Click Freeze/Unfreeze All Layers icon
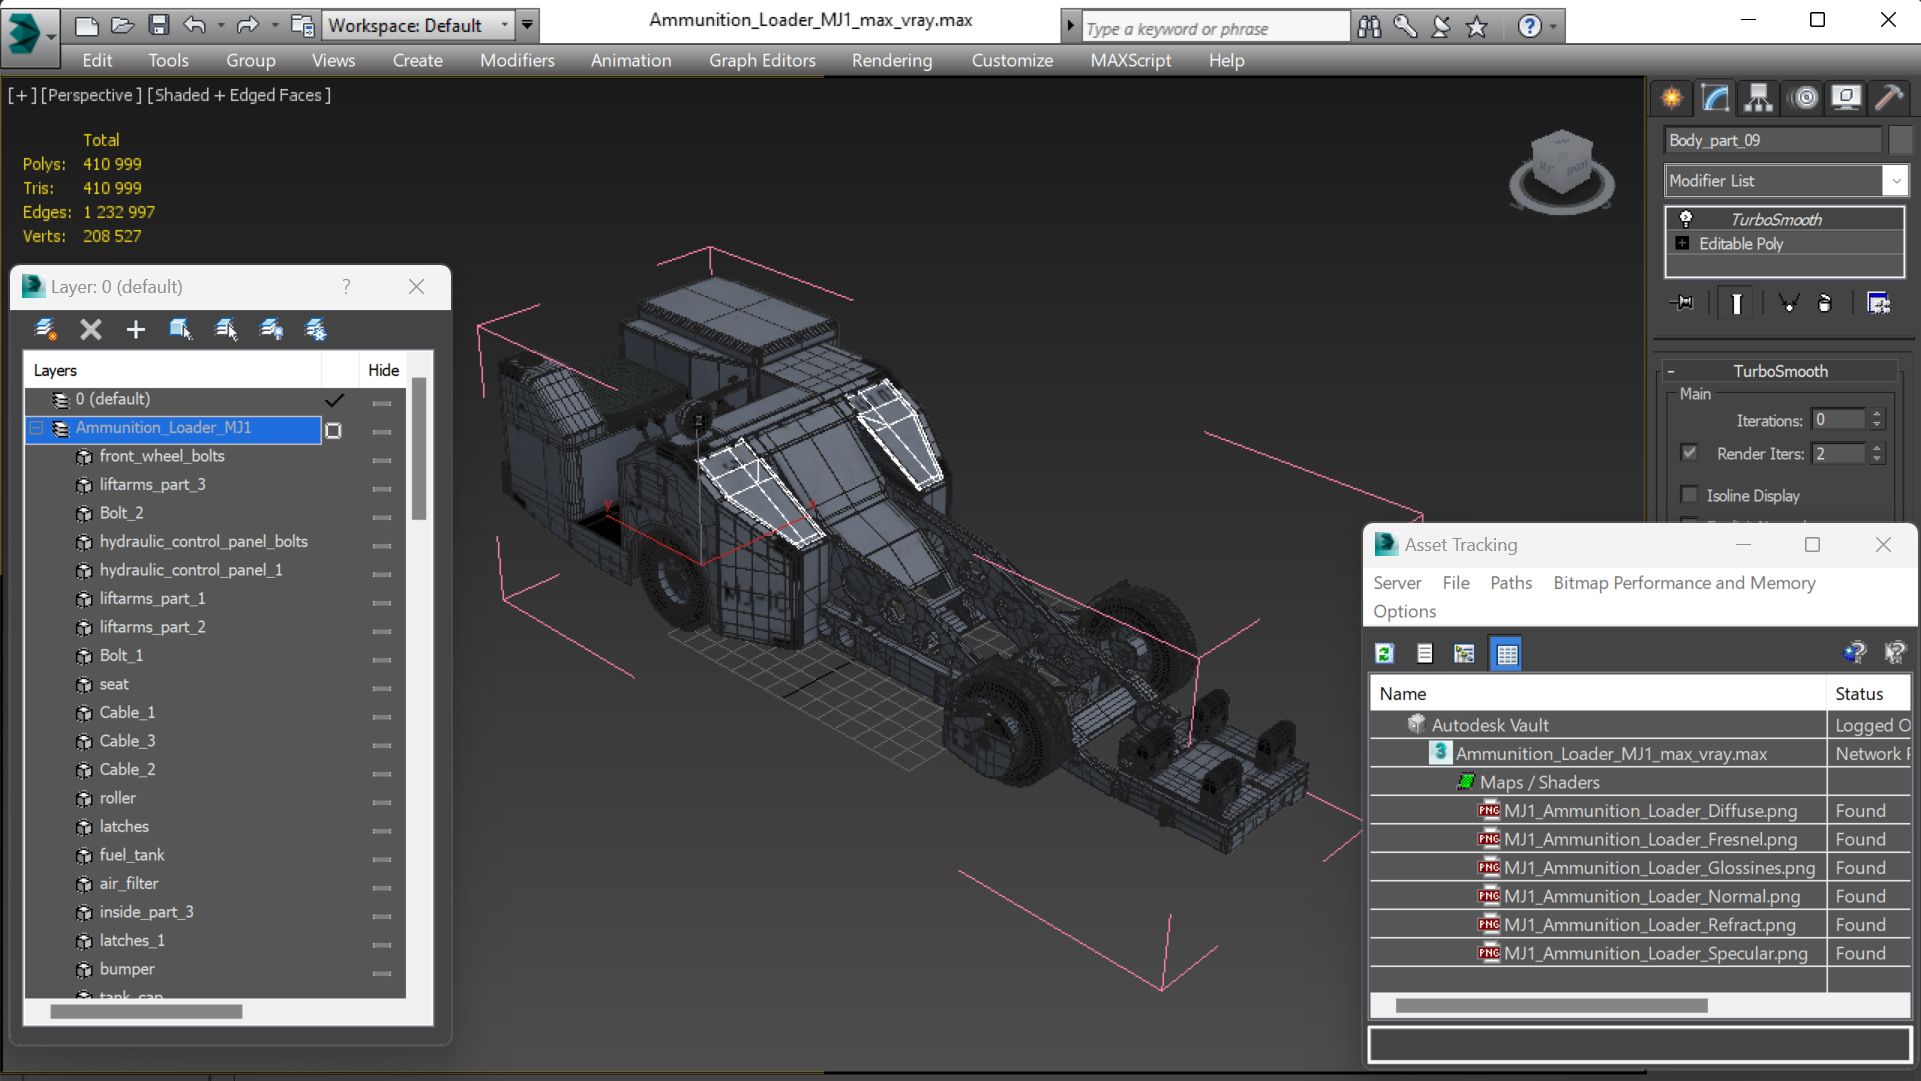The width and height of the screenshot is (1921, 1081). click(316, 329)
